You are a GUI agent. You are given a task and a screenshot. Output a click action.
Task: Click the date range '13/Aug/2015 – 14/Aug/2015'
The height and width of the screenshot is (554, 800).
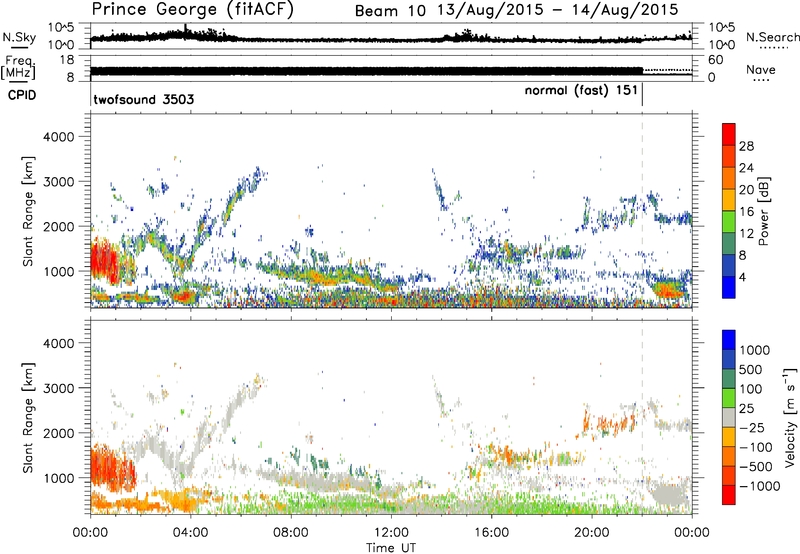pos(558,10)
